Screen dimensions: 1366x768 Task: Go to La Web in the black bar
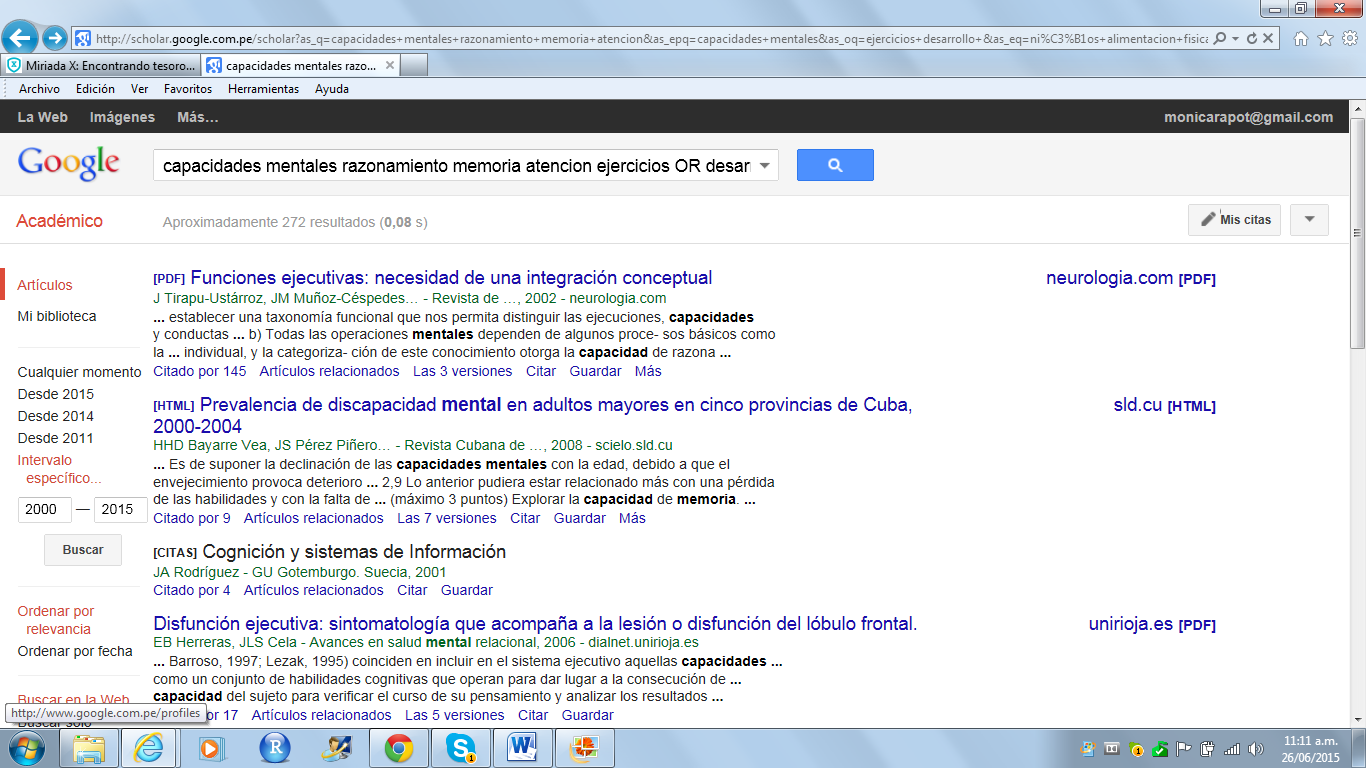[43, 117]
